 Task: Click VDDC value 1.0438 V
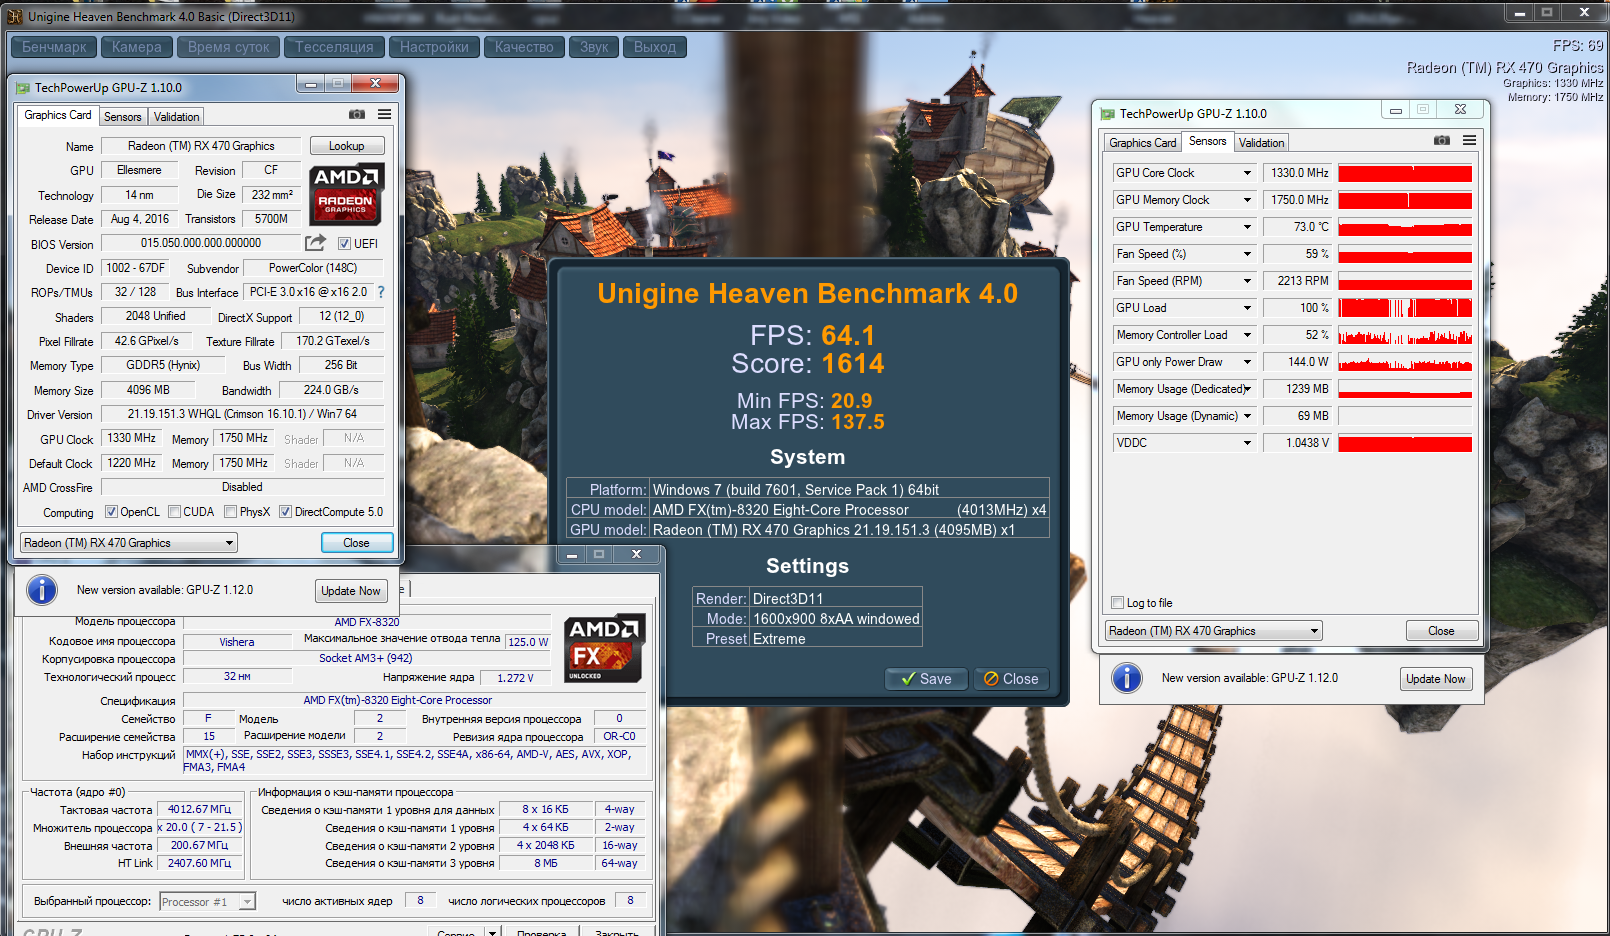point(1299,443)
